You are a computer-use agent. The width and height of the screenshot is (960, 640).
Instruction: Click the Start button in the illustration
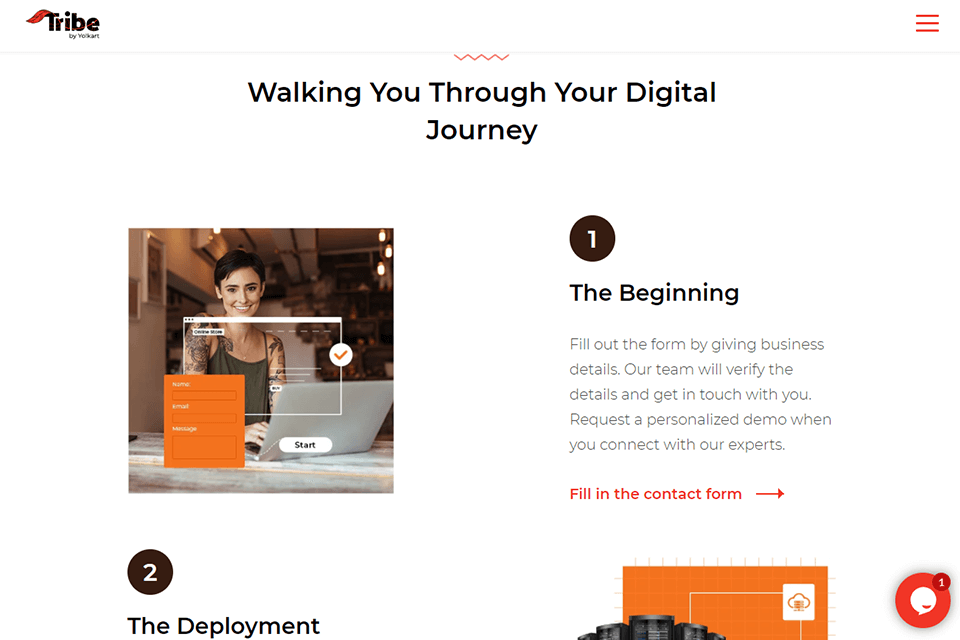pos(305,445)
